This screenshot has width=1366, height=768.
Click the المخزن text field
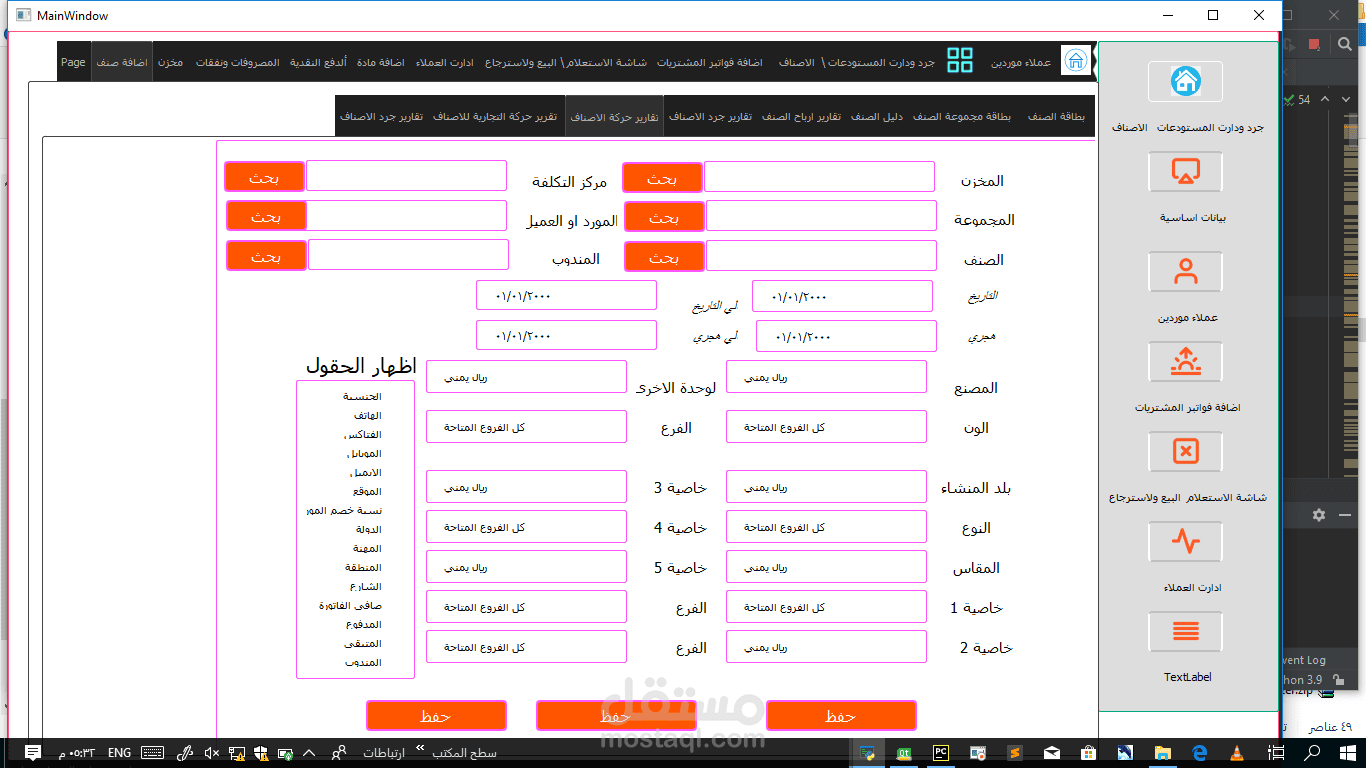820,177
